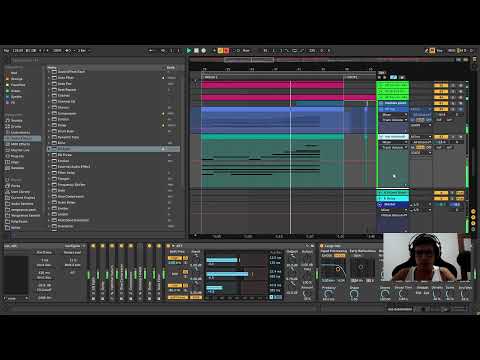Select the Max for Live category
Viewport: 480px width, 360px height.
coord(19,150)
